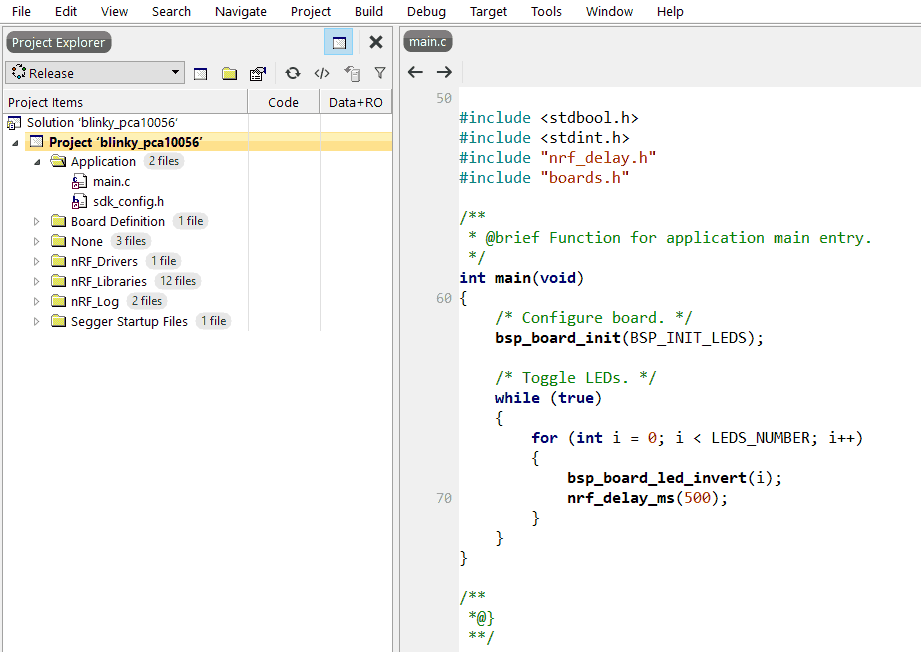
Task: Collapse the Application folder
Action: tap(37, 162)
